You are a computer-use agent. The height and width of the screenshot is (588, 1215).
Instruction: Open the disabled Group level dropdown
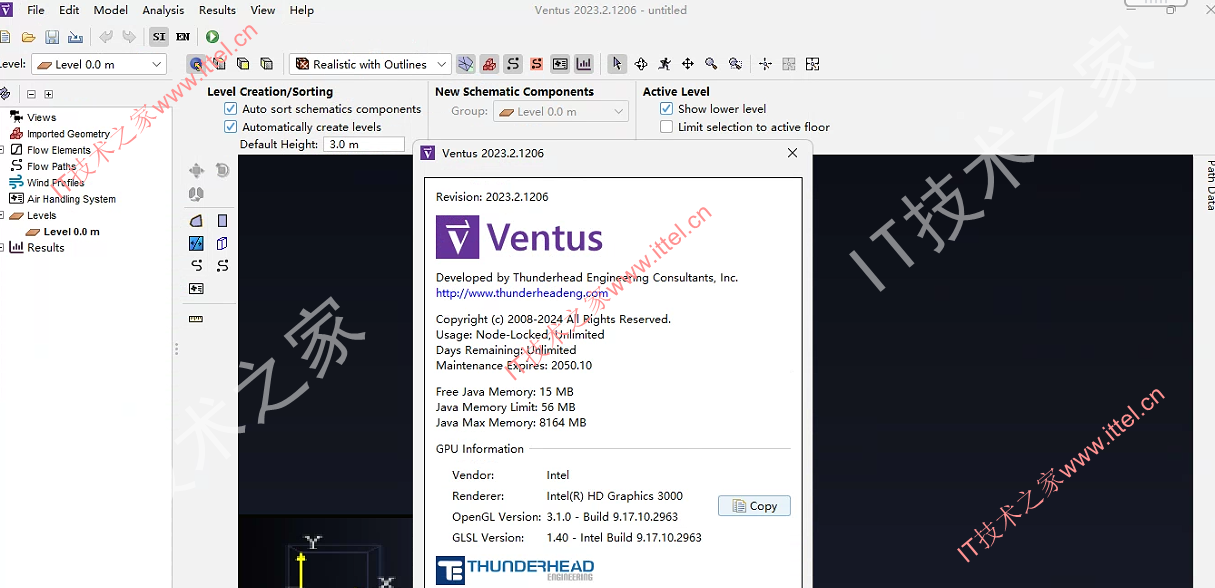tap(560, 111)
